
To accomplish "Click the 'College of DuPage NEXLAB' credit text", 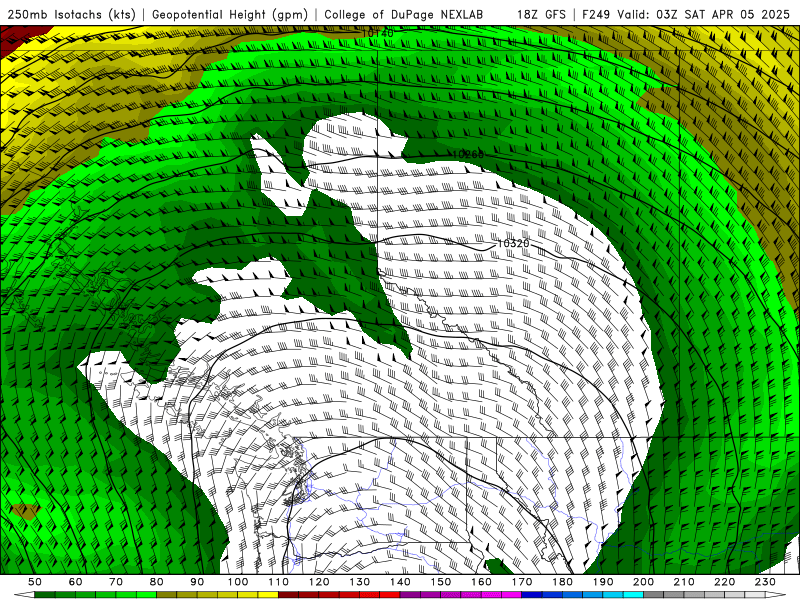I will coord(404,14).
